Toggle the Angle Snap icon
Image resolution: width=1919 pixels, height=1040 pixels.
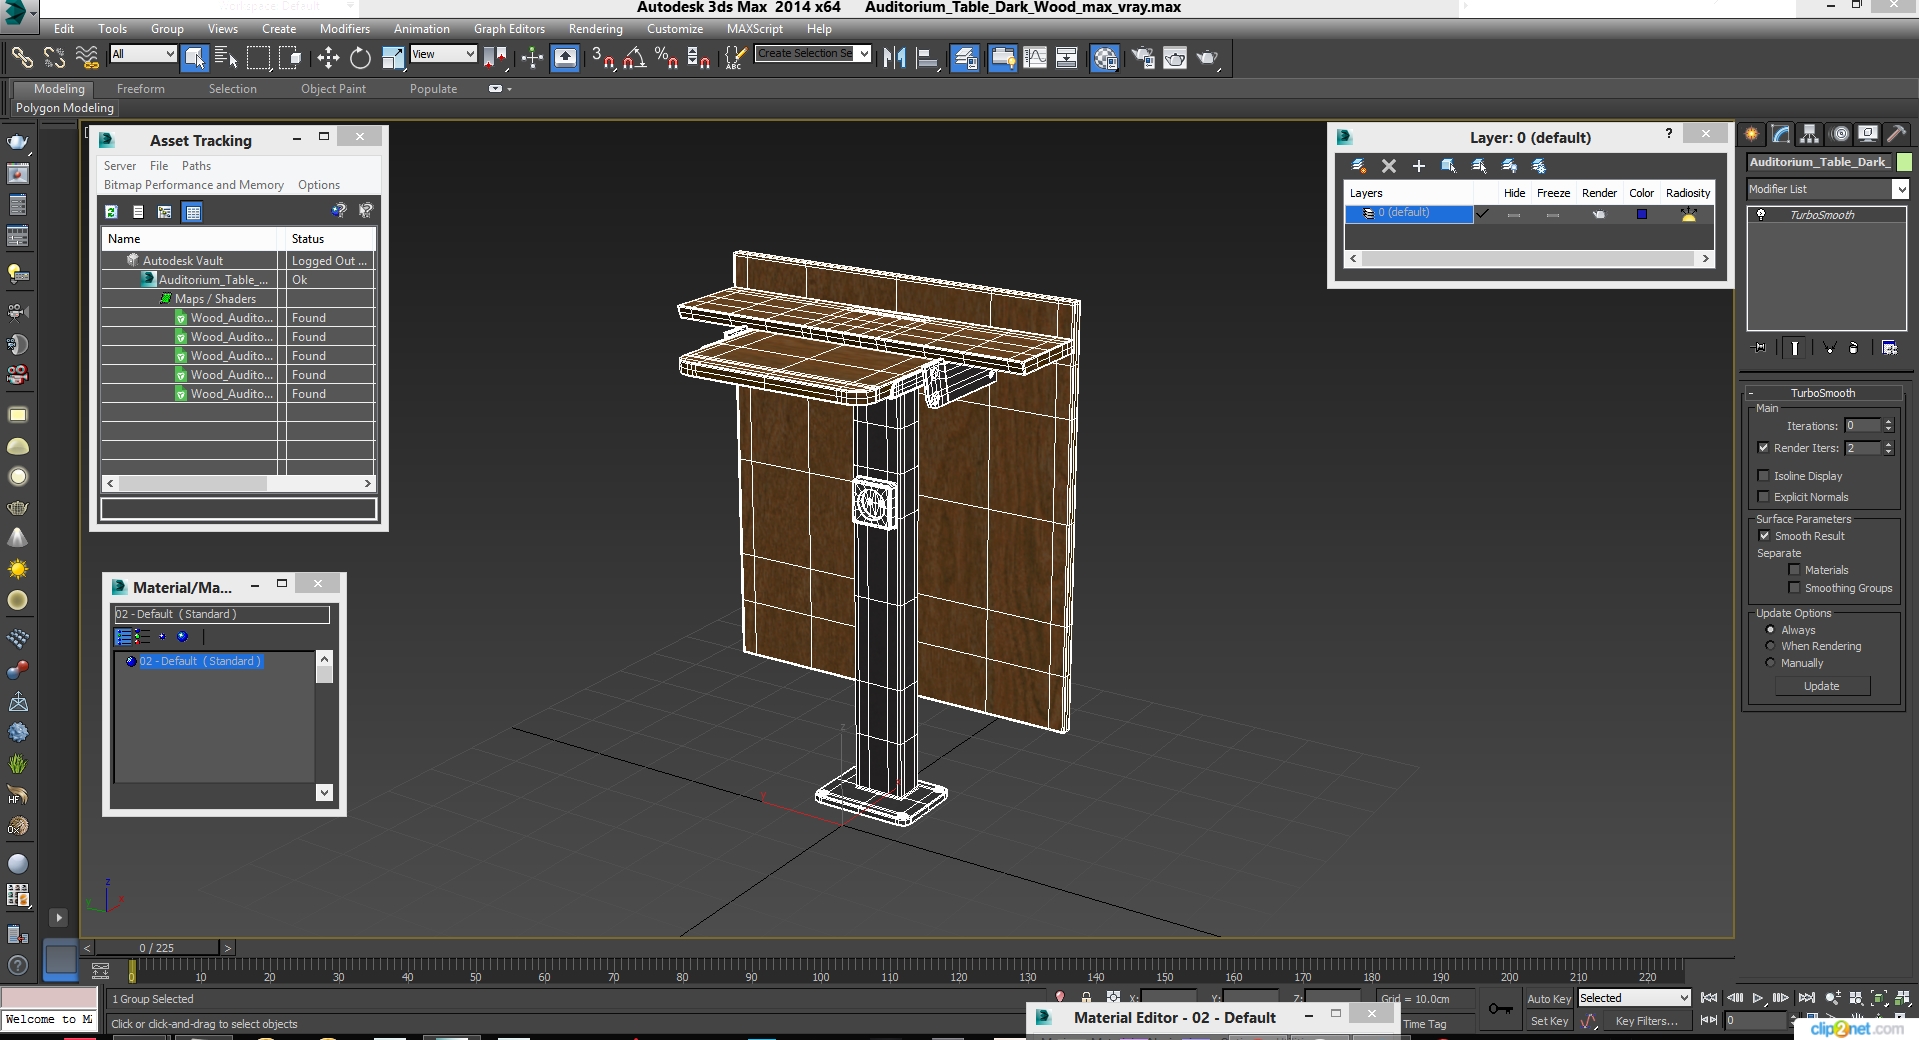click(x=634, y=58)
